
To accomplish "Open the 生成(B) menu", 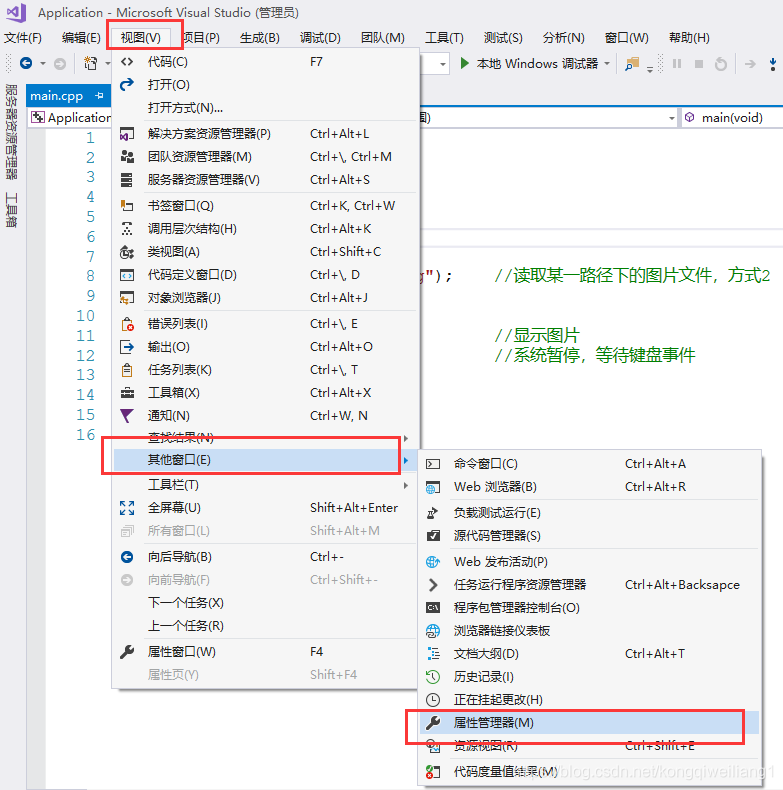I will 259,38.
